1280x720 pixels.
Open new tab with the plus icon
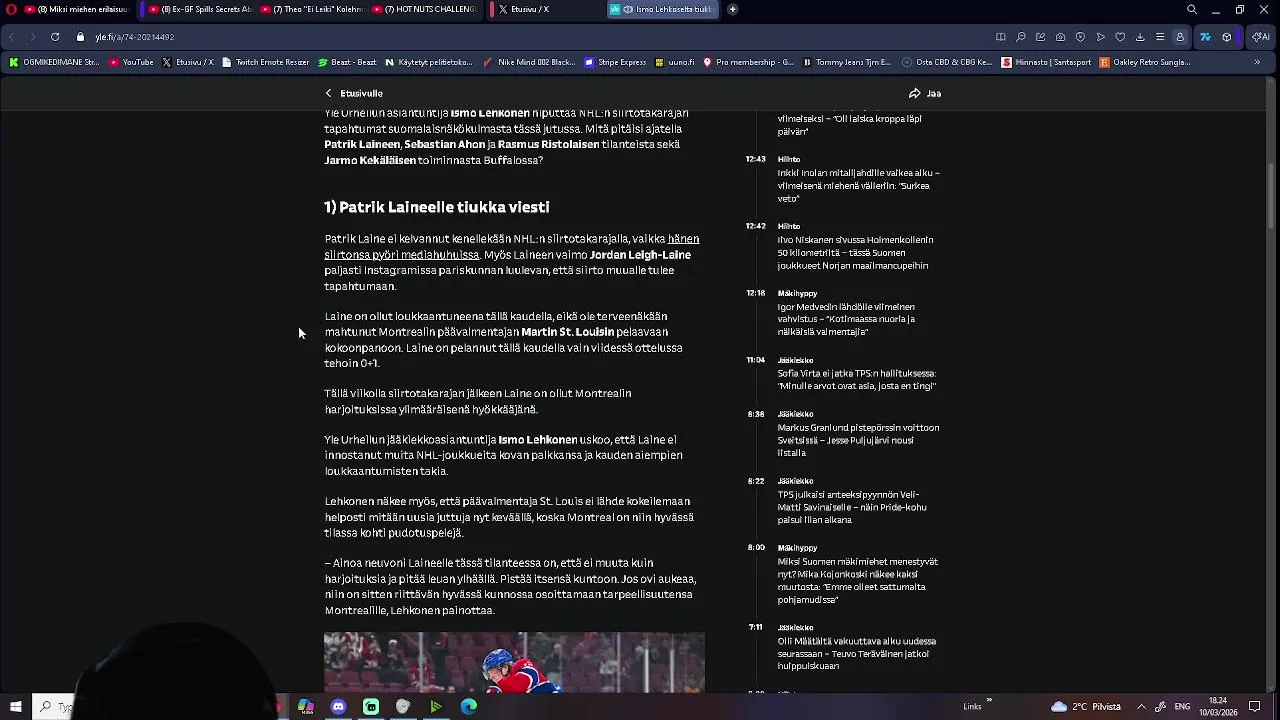point(732,9)
